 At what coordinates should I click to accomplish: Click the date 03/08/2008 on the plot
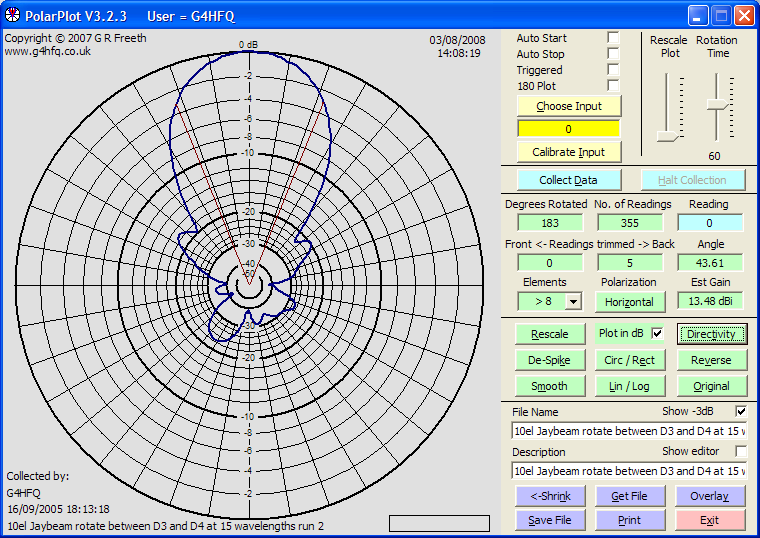(x=457, y=40)
